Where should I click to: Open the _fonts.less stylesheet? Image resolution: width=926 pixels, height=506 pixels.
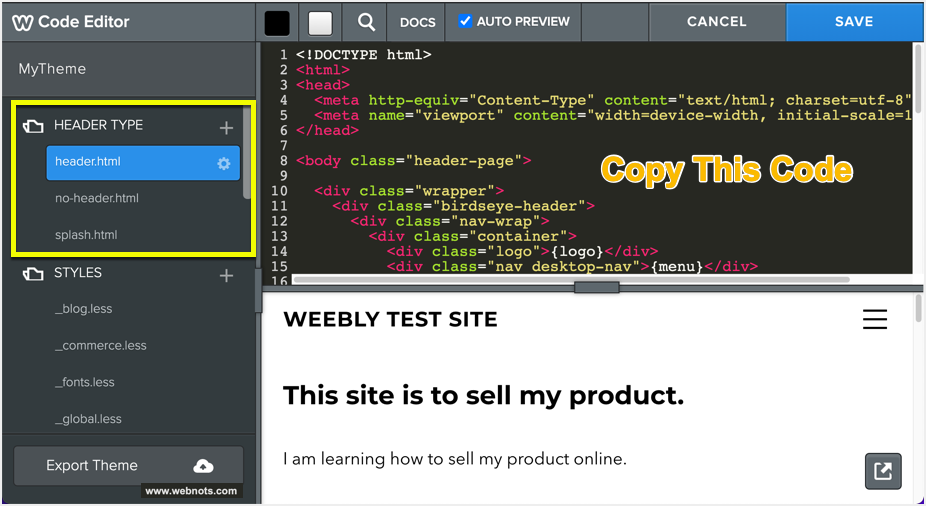84,382
